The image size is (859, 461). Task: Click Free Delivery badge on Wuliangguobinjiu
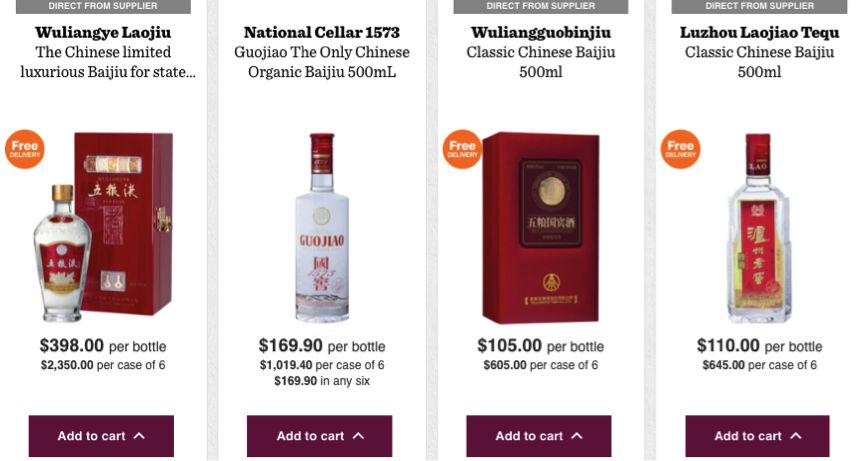tap(462, 149)
